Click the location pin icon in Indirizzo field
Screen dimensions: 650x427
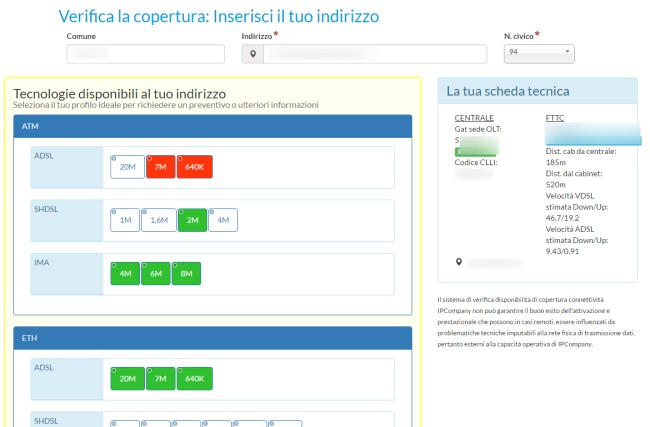(x=253, y=54)
